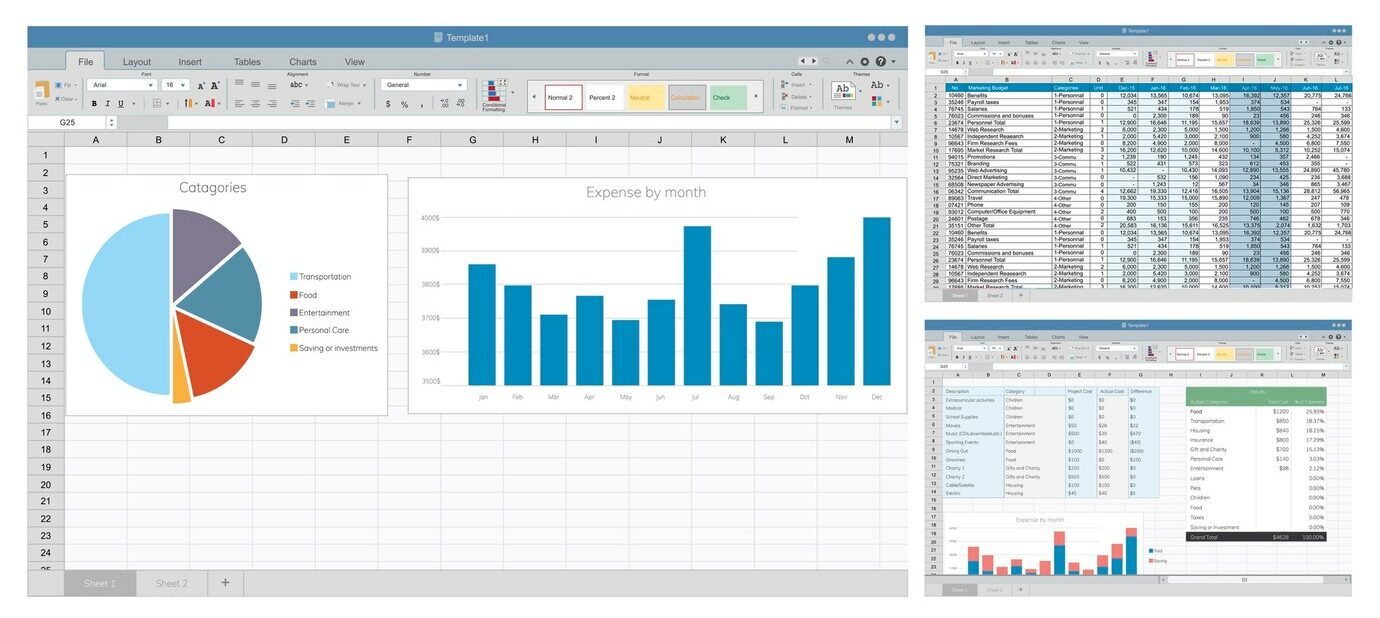Open the Themes gallery icon
Screen dimensions: 1380x618
(843, 90)
